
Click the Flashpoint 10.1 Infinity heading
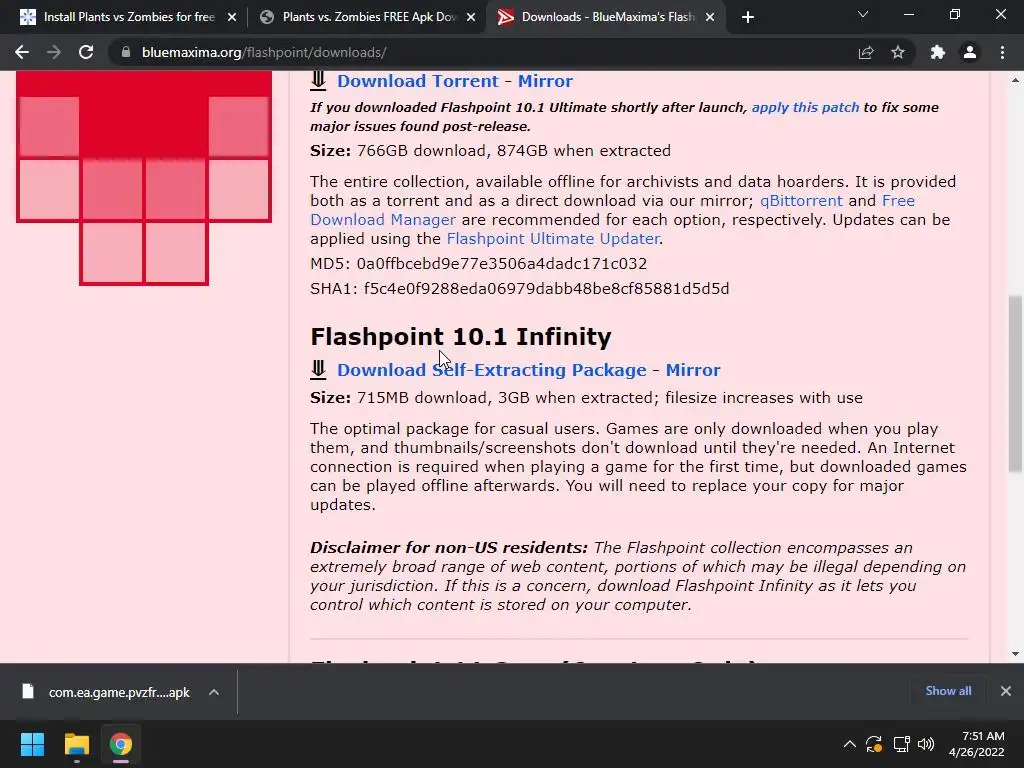[460, 336]
